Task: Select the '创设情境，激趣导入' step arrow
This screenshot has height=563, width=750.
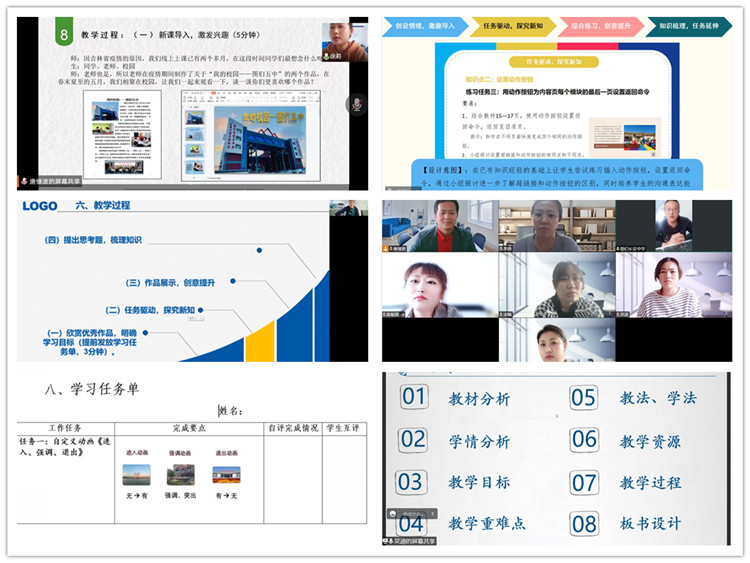Action: pyautogui.click(x=425, y=26)
